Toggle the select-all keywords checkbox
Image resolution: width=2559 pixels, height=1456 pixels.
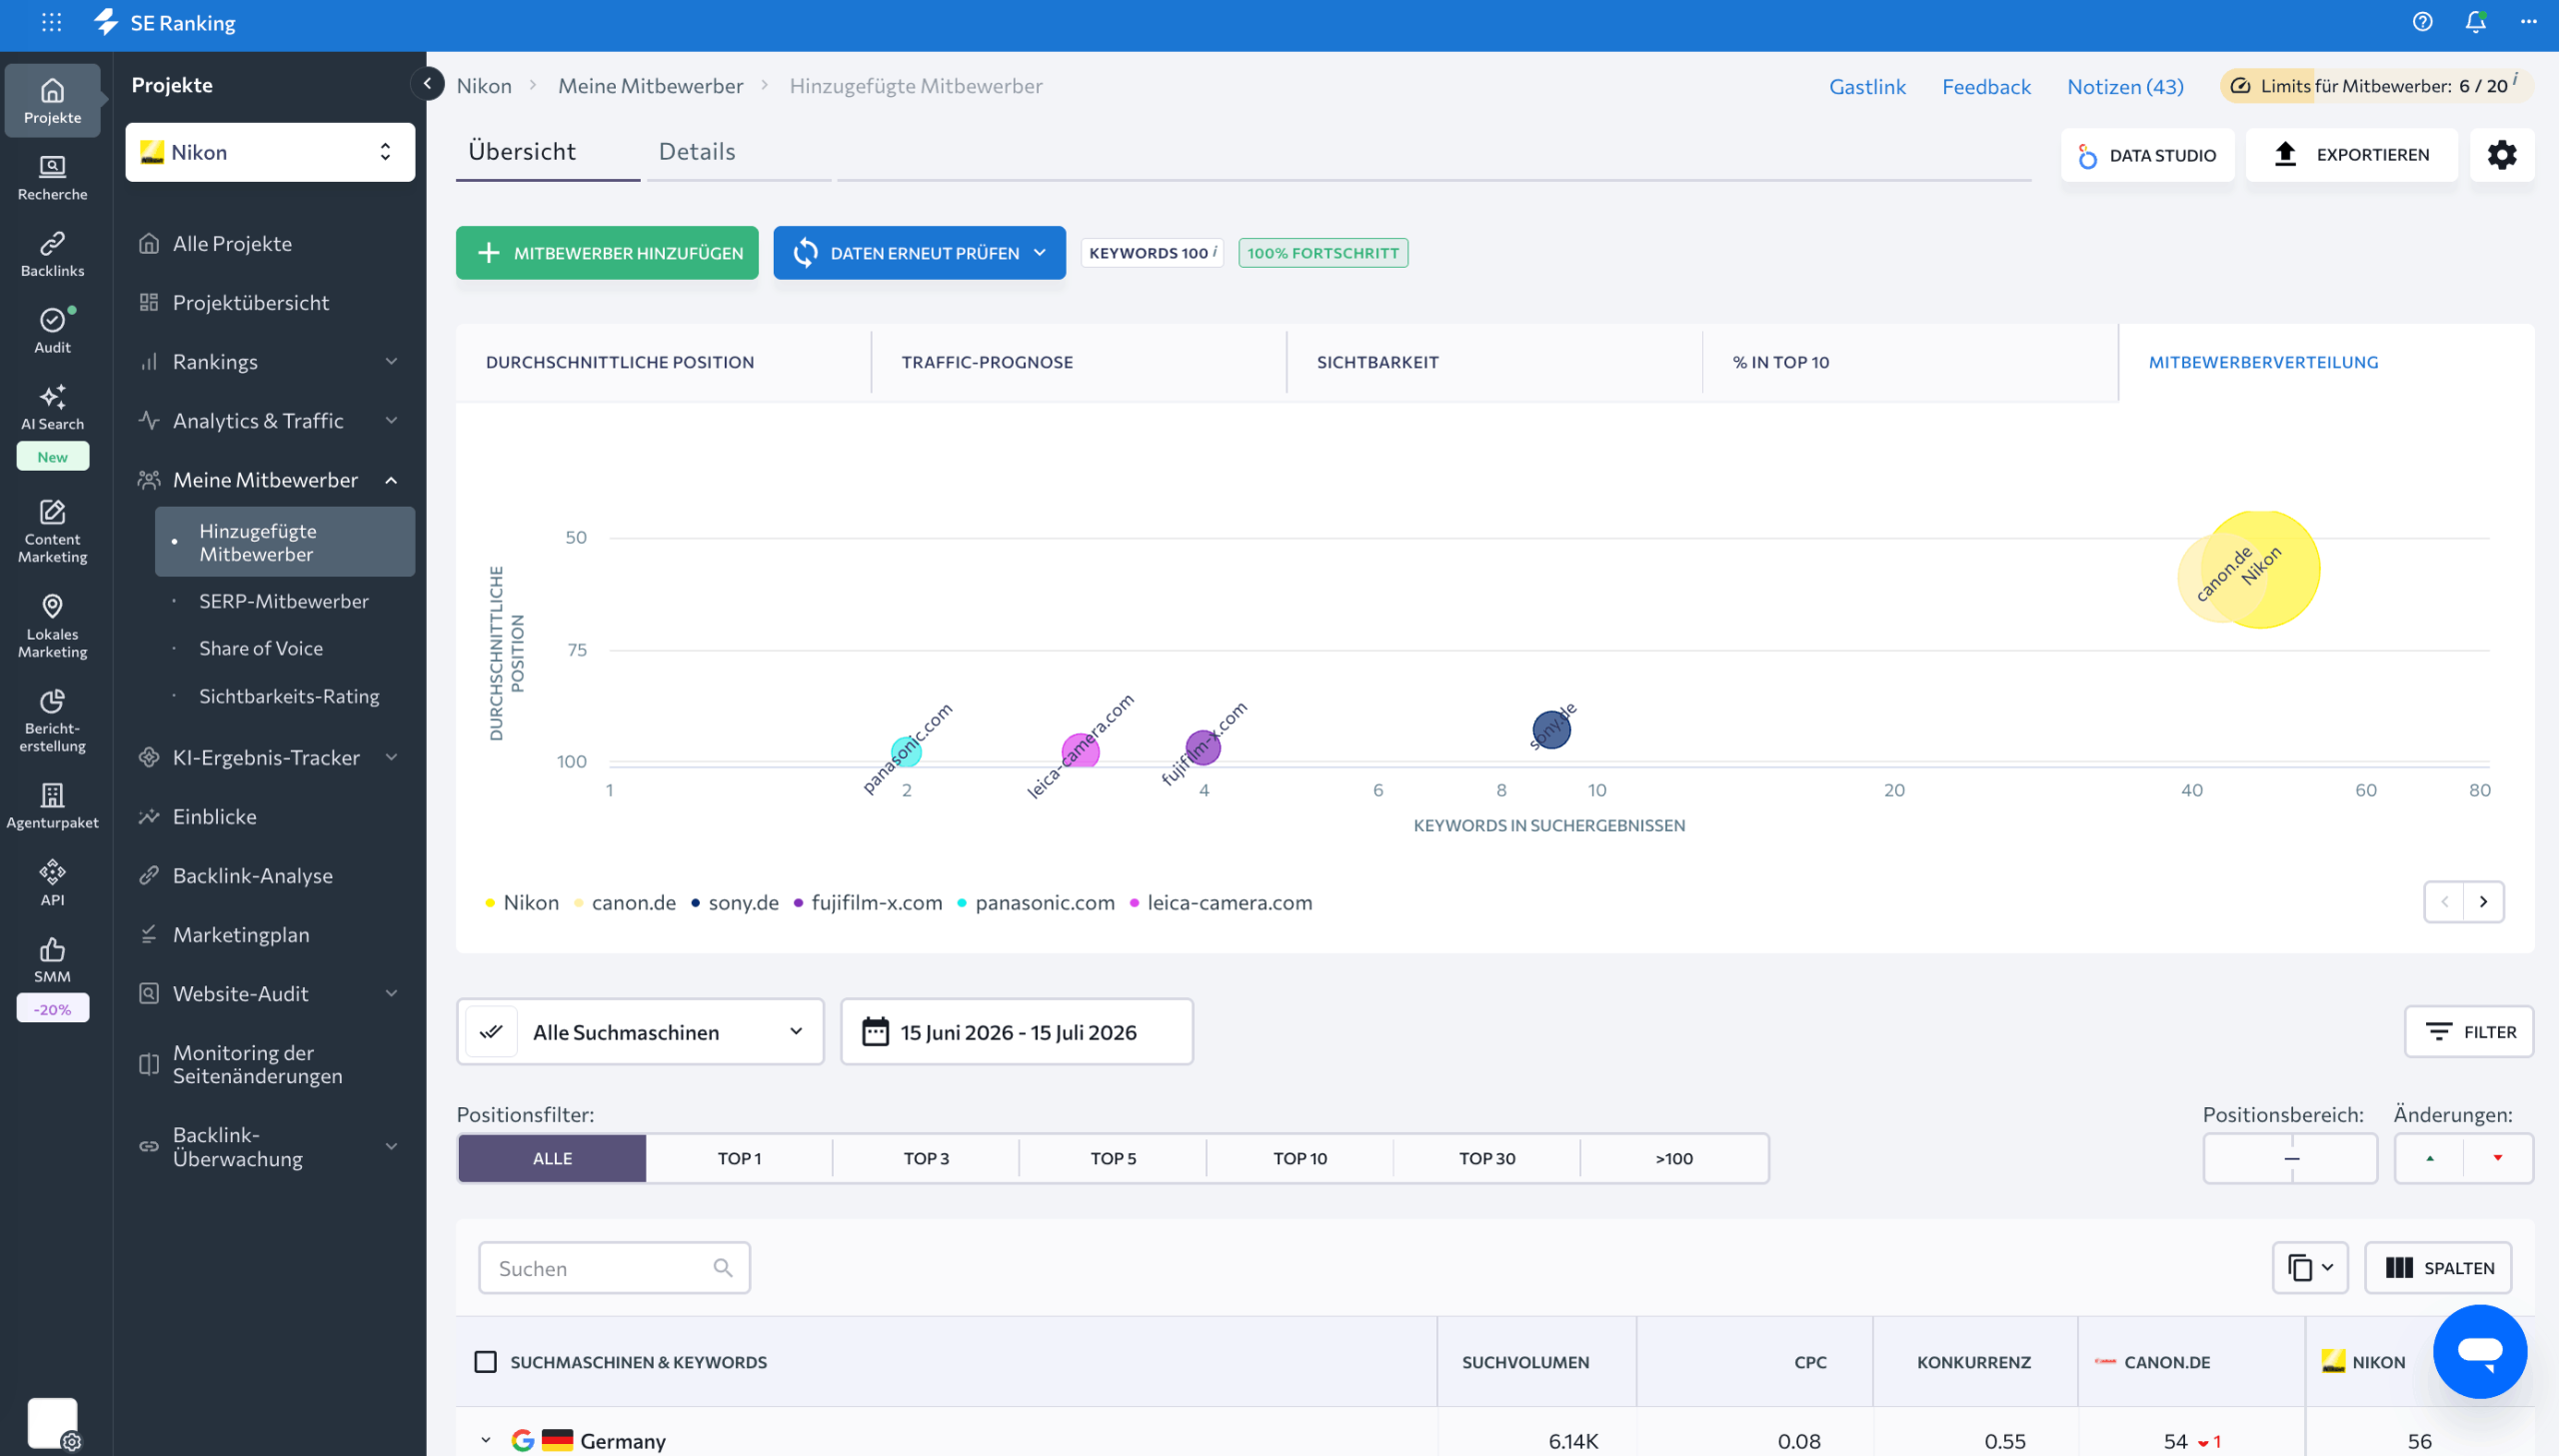pos(485,1362)
